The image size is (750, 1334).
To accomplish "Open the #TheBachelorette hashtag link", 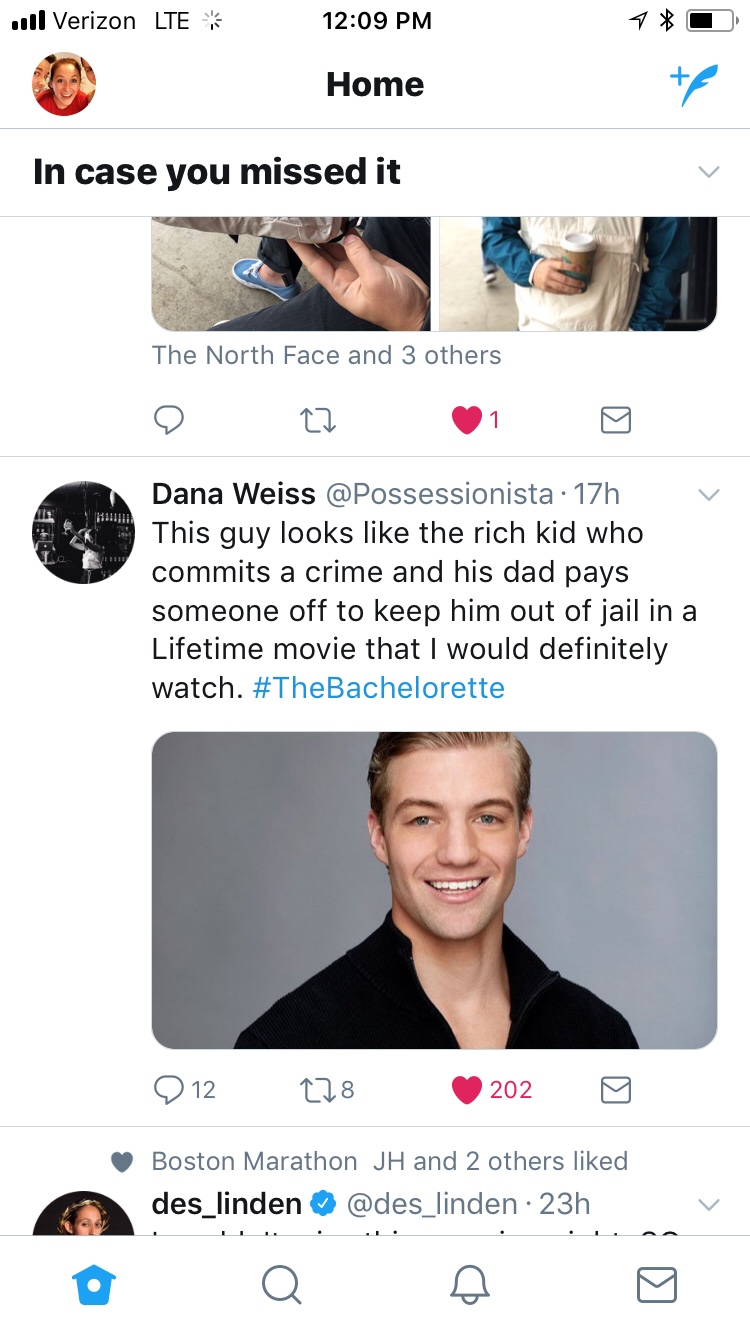I will (x=379, y=688).
